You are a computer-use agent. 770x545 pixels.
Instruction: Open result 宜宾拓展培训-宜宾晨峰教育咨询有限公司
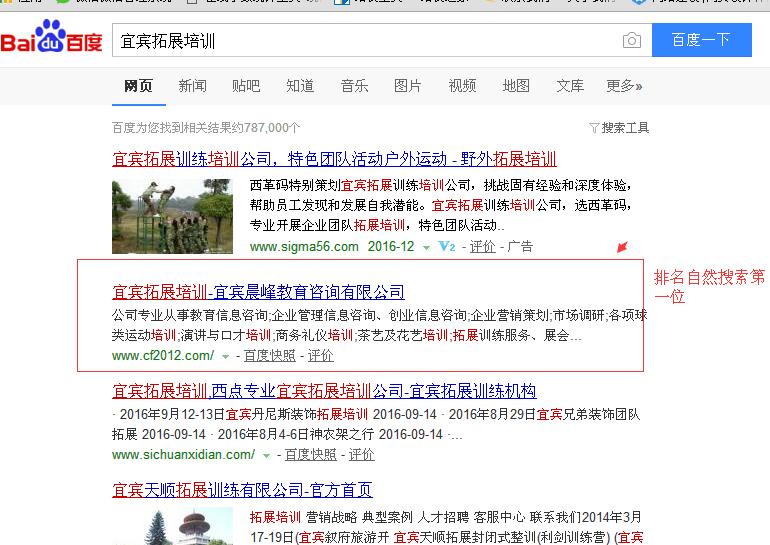pyautogui.click(x=258, y=292)
